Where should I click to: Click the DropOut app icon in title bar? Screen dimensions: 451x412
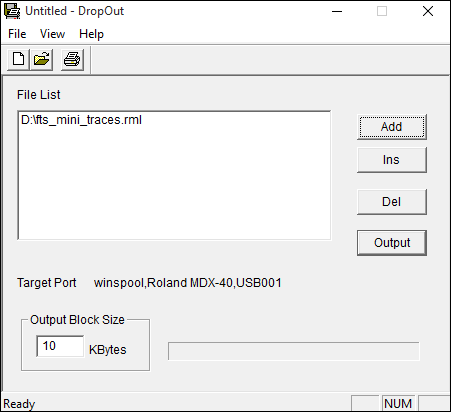click(12, 11)
